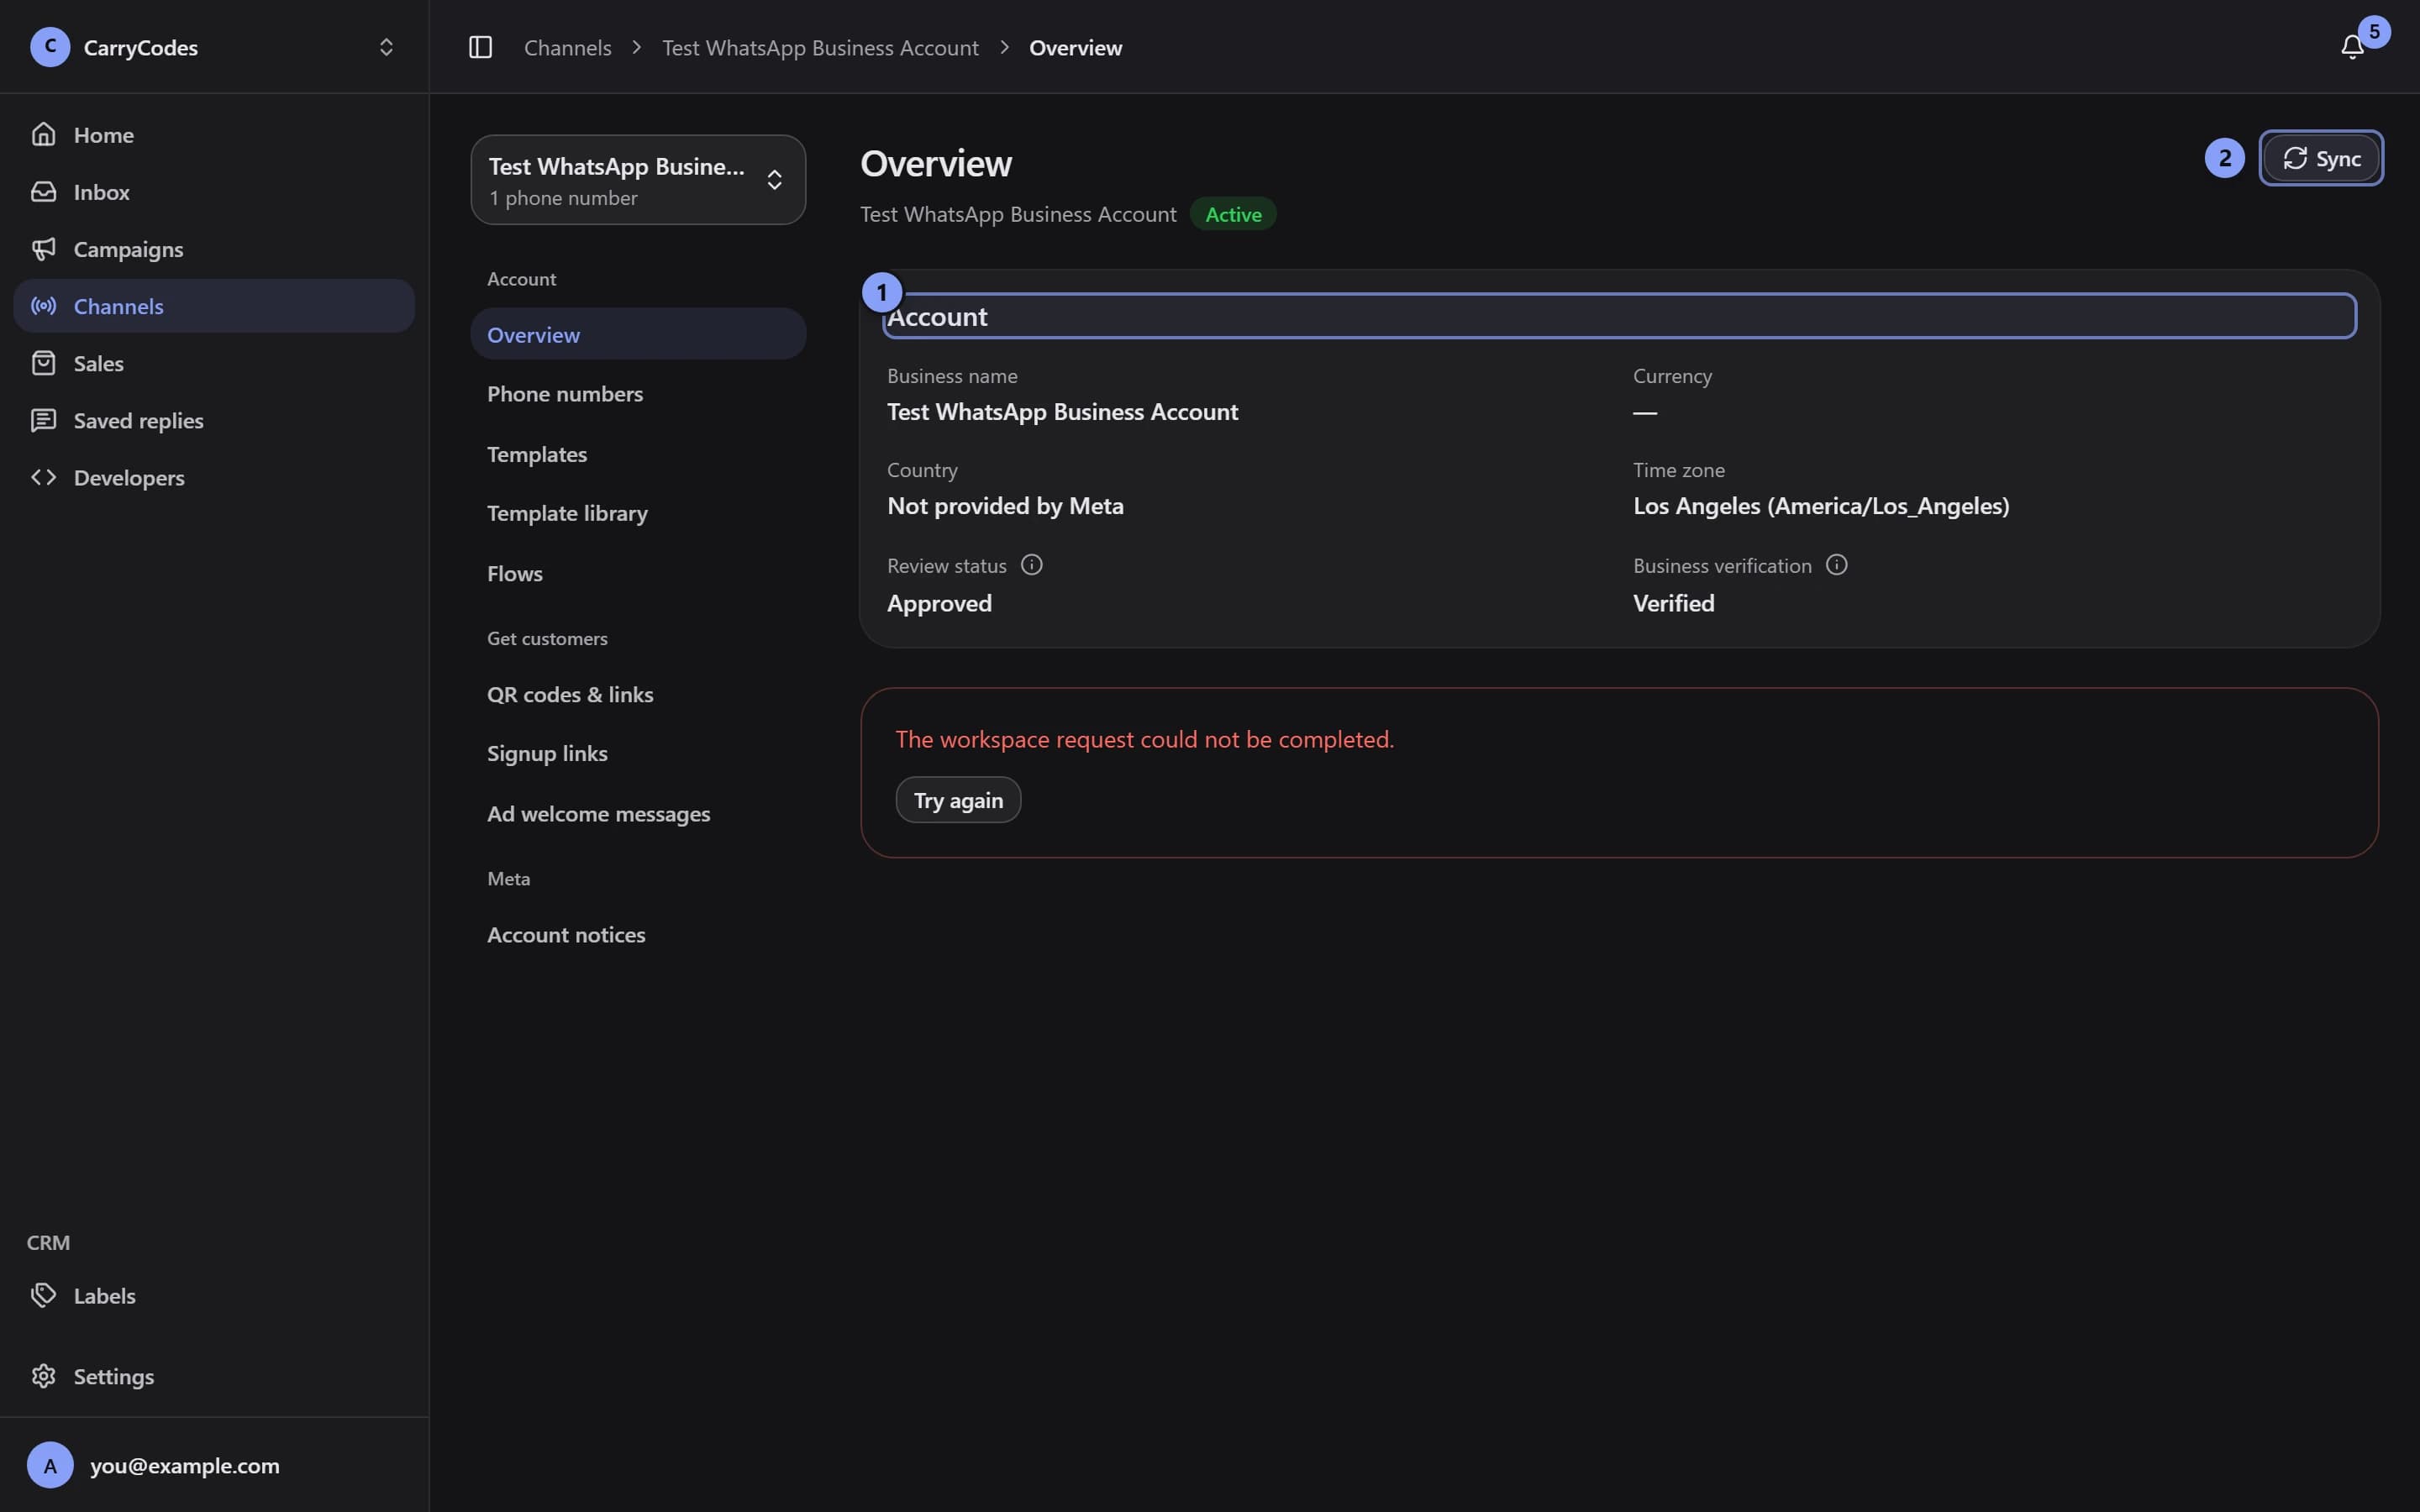Click the Sales shopping bag icon
Screen dimensions: 2420x1512
tap(43, 362)
